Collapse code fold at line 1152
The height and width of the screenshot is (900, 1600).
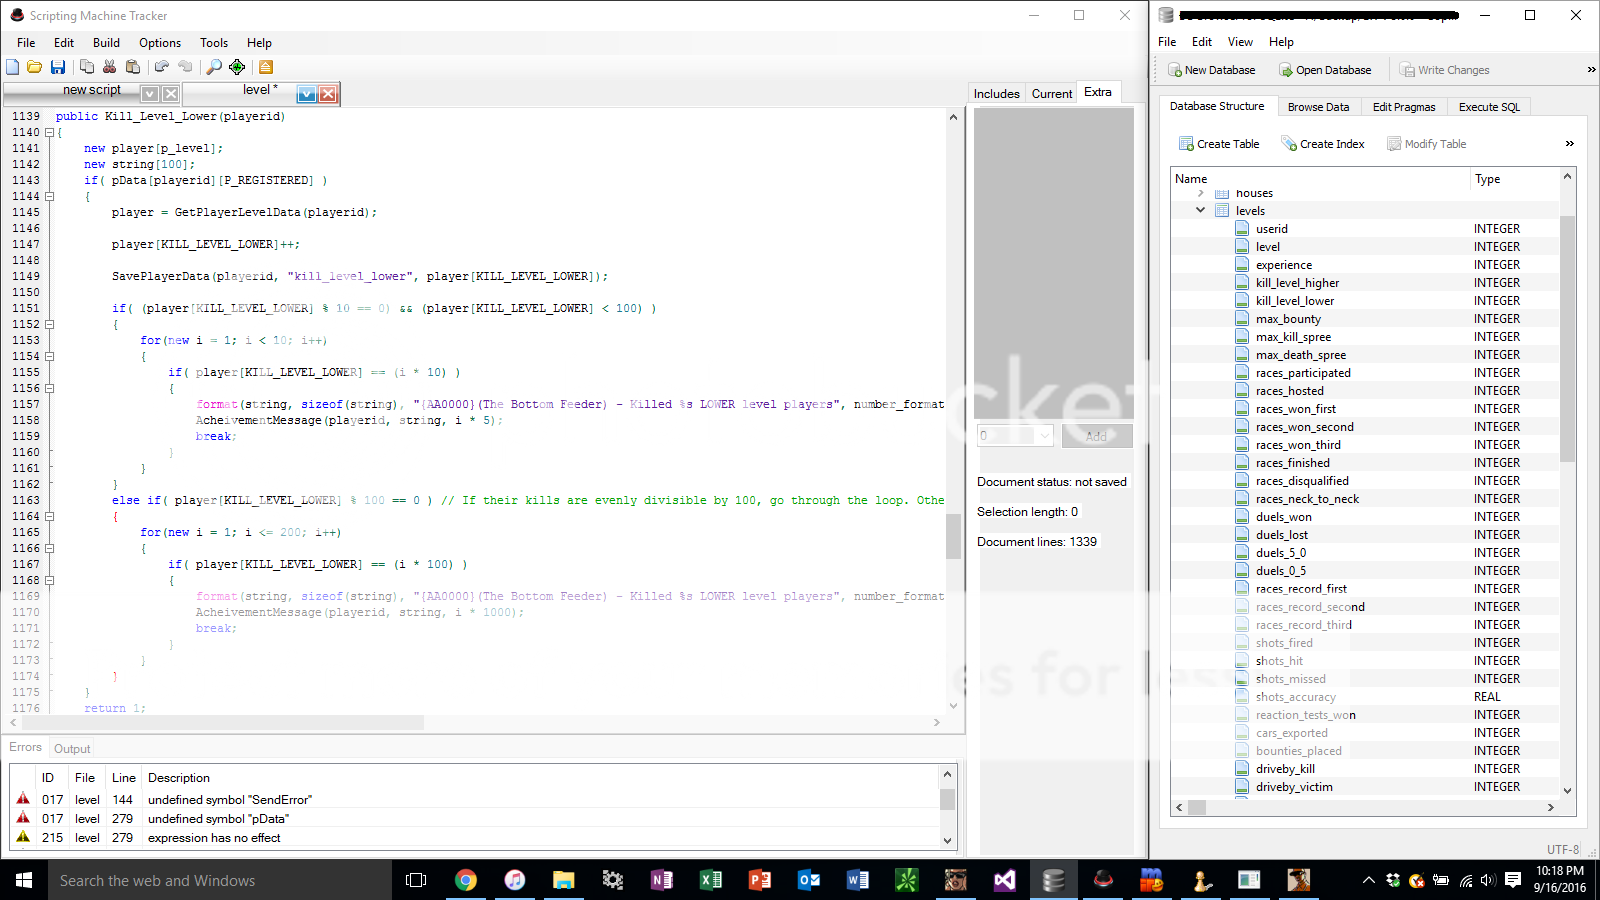(49, 324)
